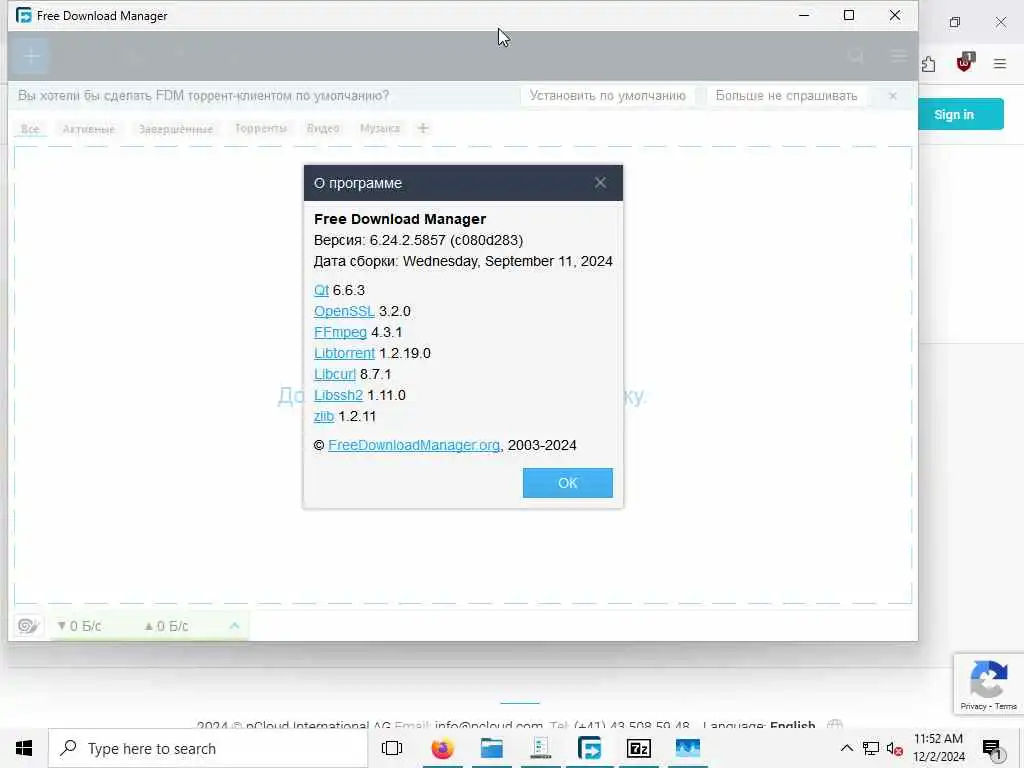Click the reCAPTCHA badge
Screen dimensions: 1024x768
[989, 683]
